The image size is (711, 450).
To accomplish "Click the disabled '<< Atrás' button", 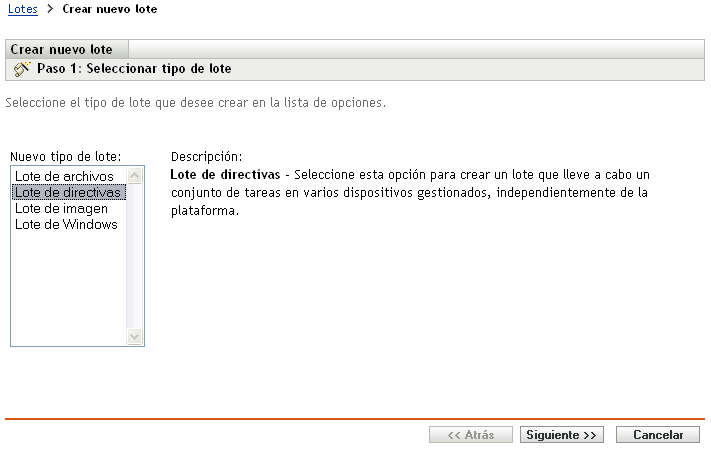I will 470,435.
